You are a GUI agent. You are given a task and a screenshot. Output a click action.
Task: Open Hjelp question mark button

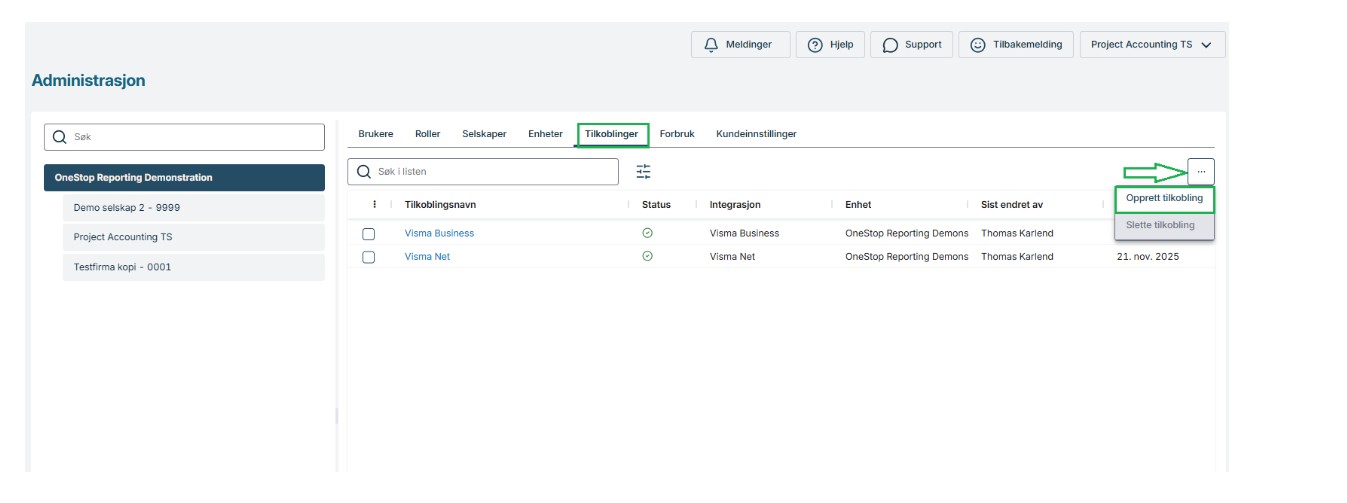[x=831, y=45]
